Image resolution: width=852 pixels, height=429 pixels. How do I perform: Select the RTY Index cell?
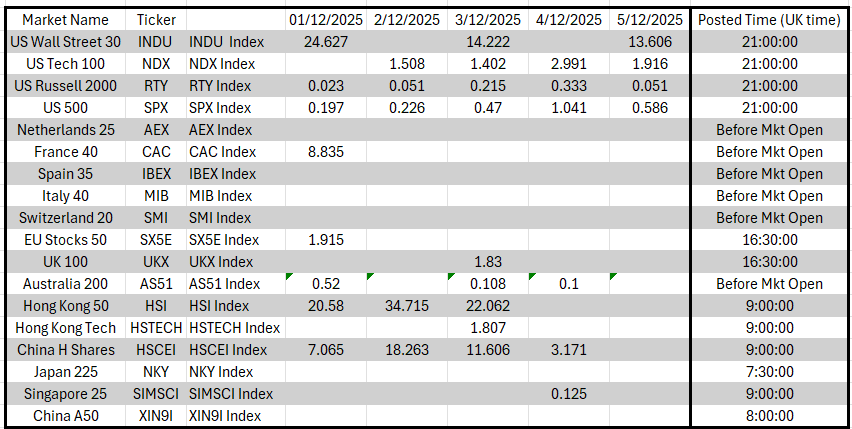point(220,86)
